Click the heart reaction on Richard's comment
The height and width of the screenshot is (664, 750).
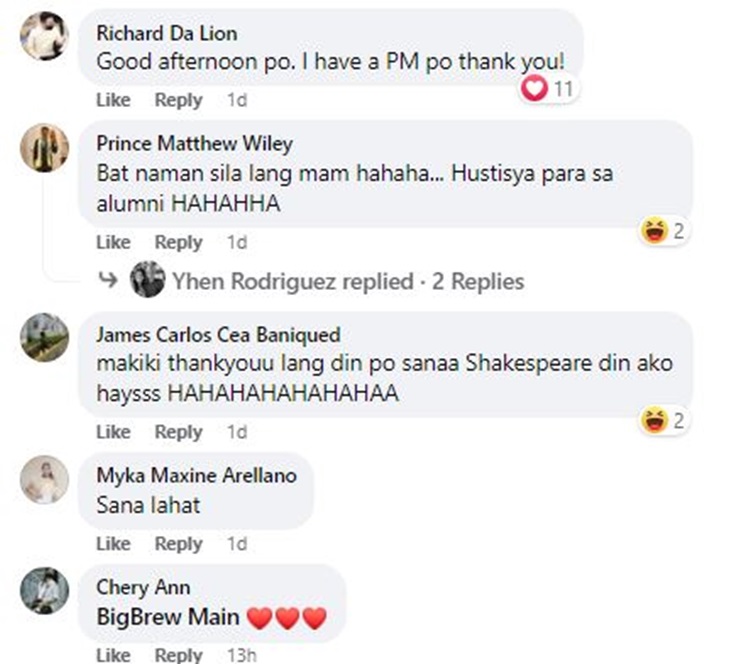pos(537,89)
